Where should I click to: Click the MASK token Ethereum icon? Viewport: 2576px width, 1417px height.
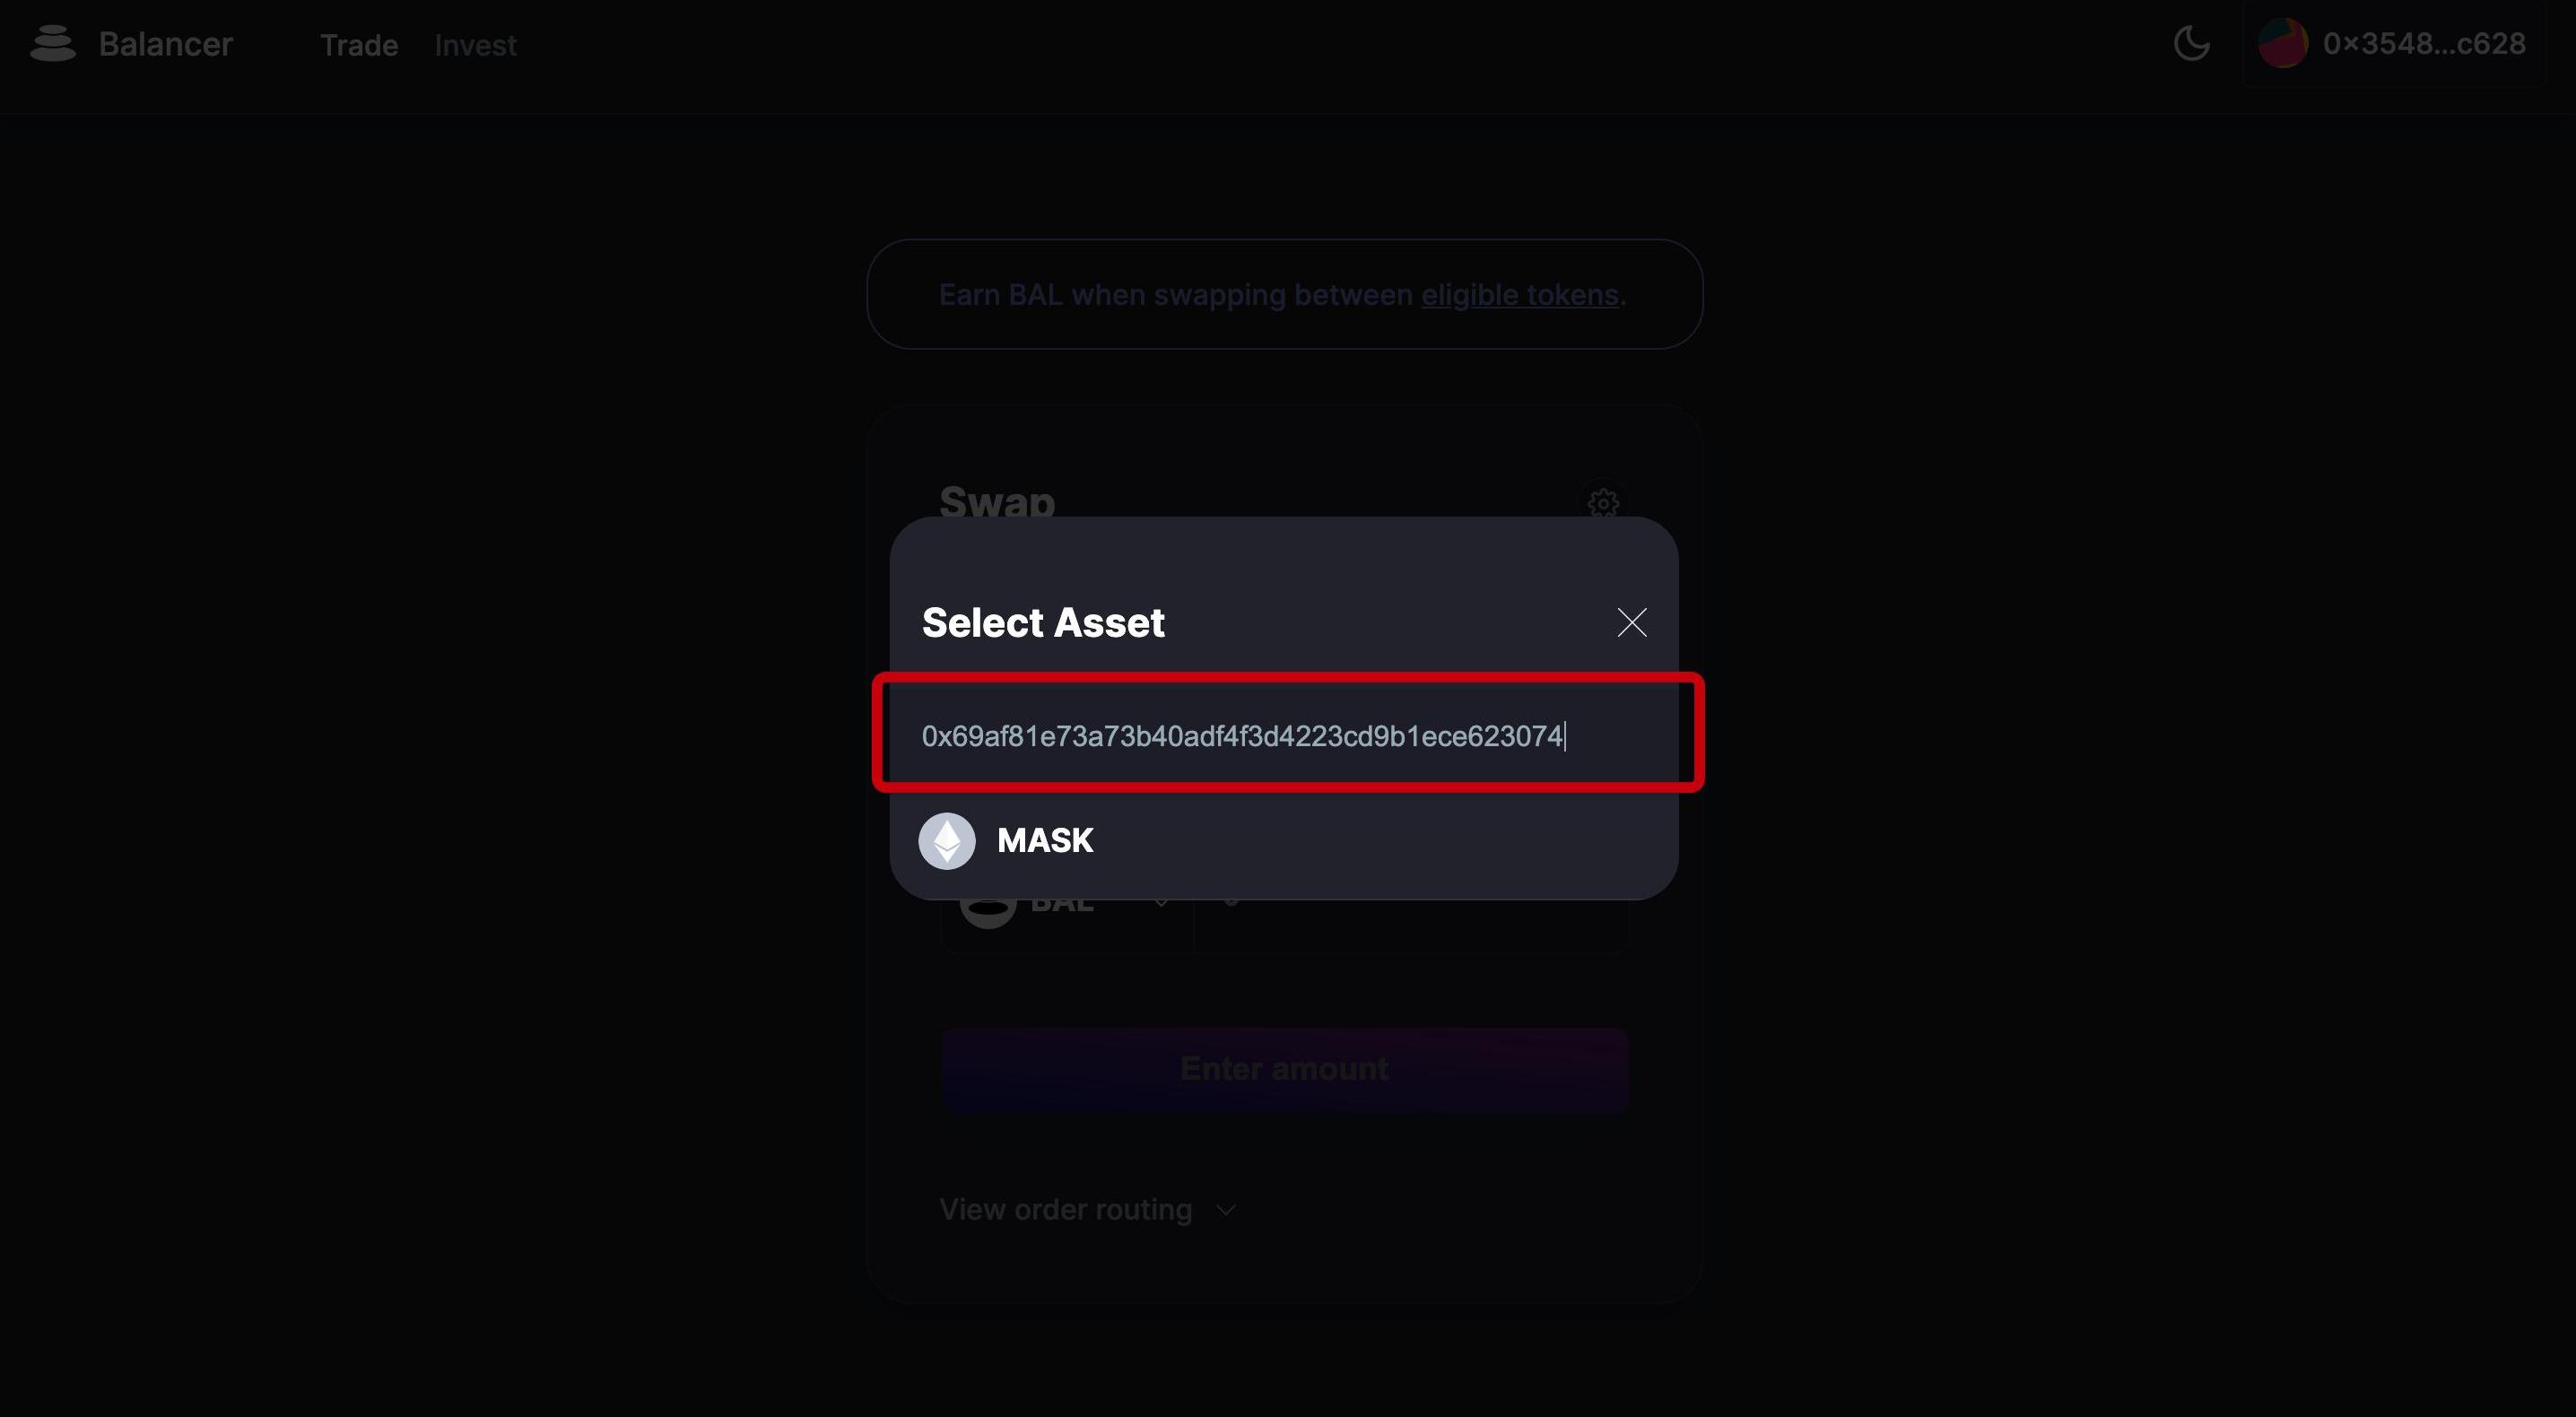click(x=946, y=841)
